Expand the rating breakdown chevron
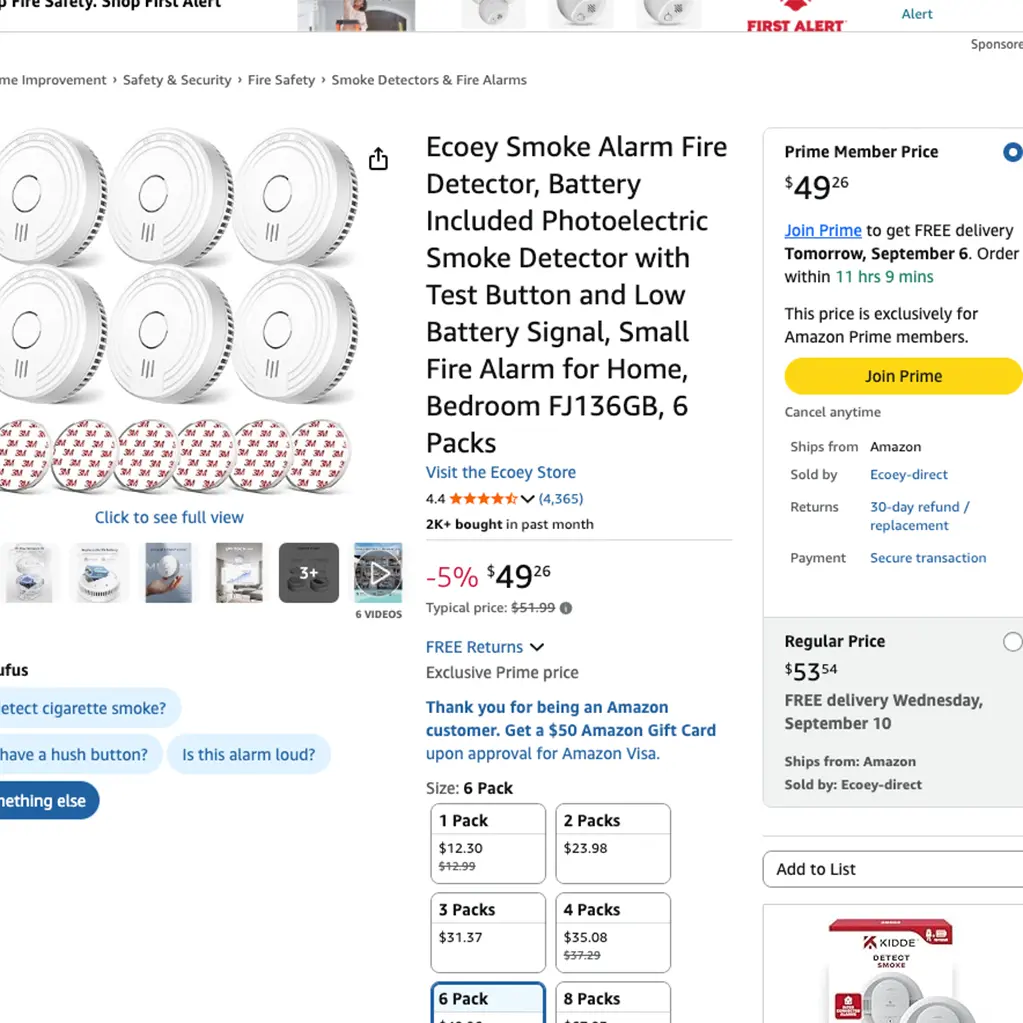 tap(528, 499)
